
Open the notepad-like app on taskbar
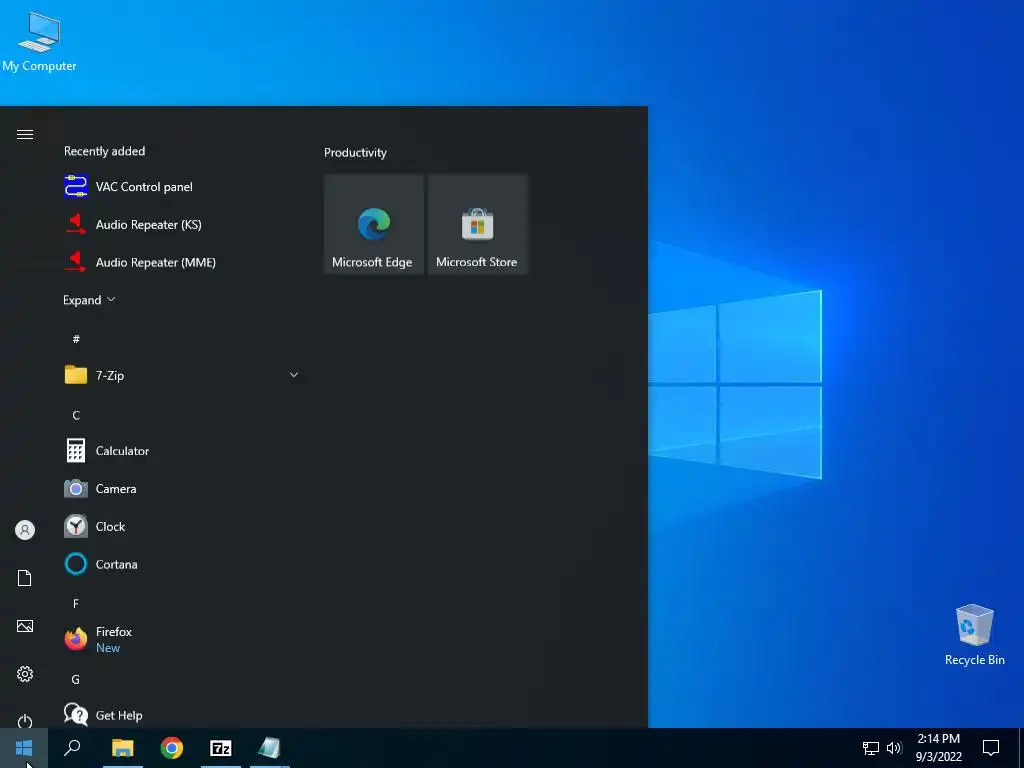tap(270, 748)
